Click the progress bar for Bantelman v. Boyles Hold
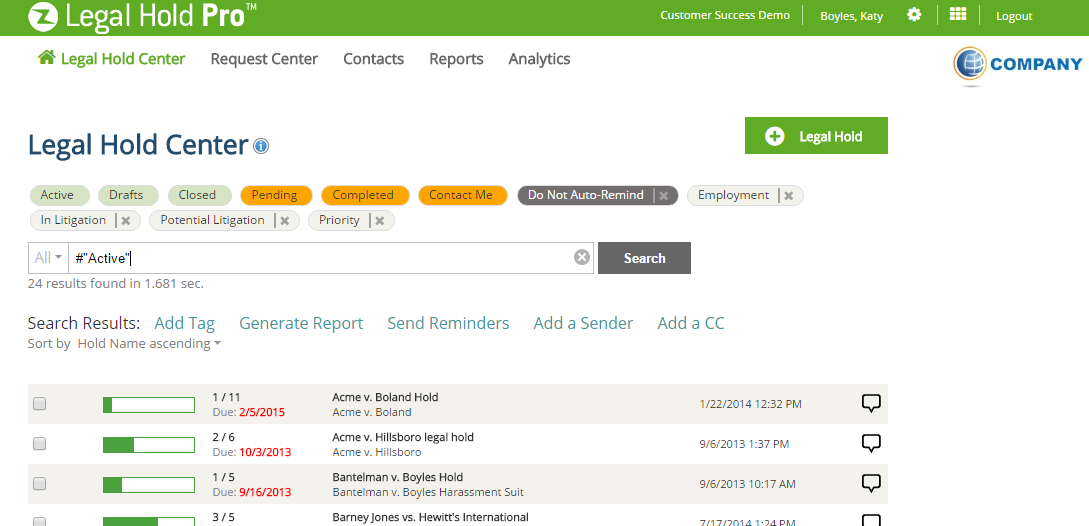Image resolution: width=1089 pixels, height=526 pixels. click(x=149, y=484)
